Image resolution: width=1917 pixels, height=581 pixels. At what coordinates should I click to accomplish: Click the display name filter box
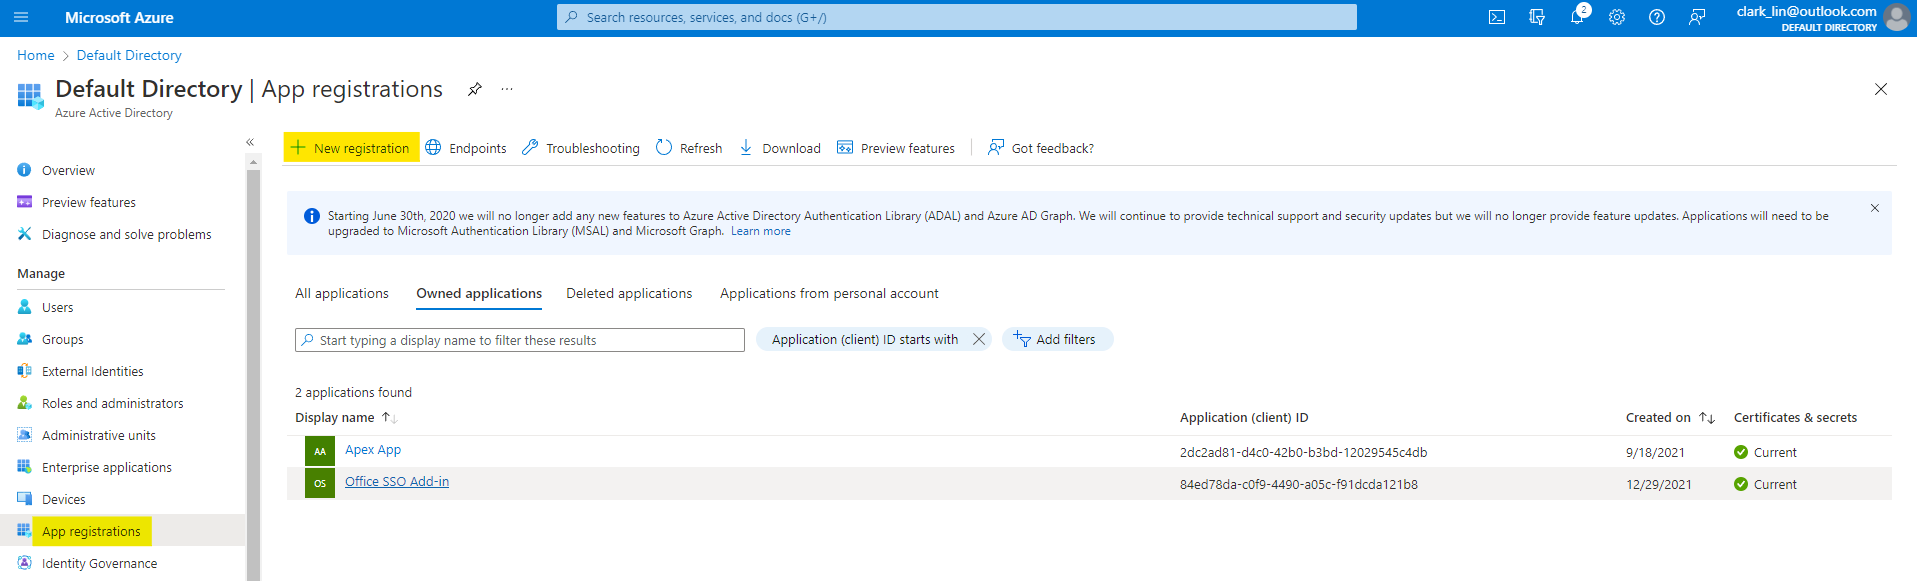click(520, 340)
